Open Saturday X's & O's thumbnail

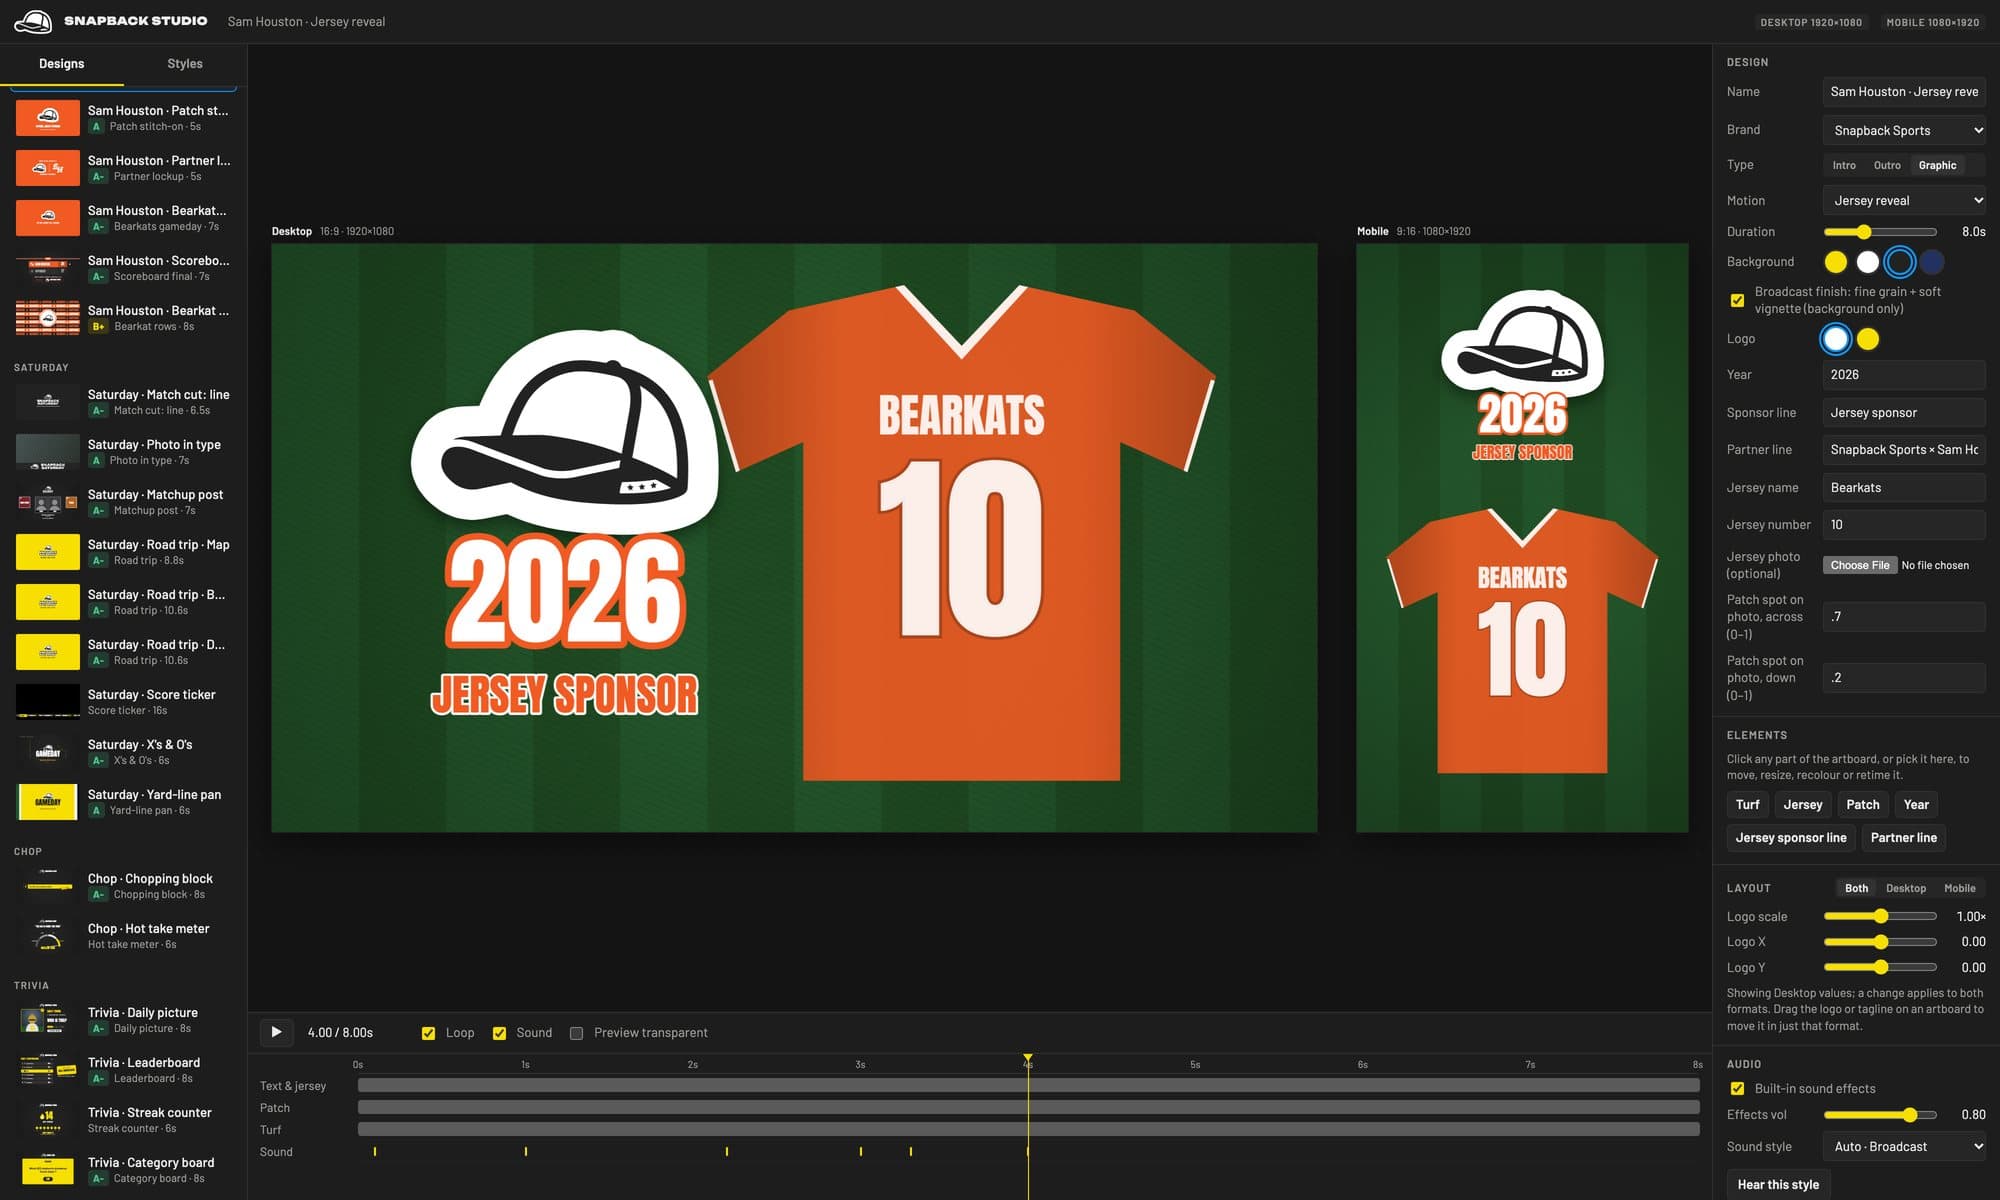(x=48, y=752)
